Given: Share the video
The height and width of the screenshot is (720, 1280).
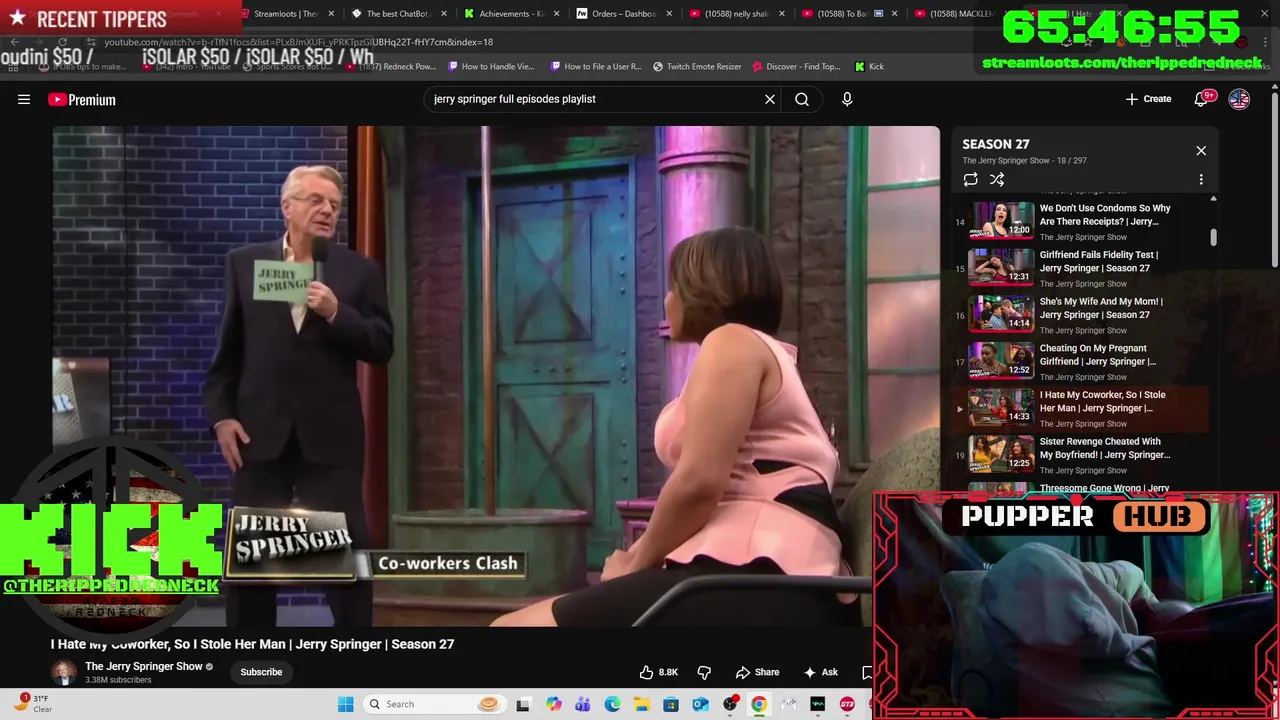Looking at the screenshot, I should (757, 672).
